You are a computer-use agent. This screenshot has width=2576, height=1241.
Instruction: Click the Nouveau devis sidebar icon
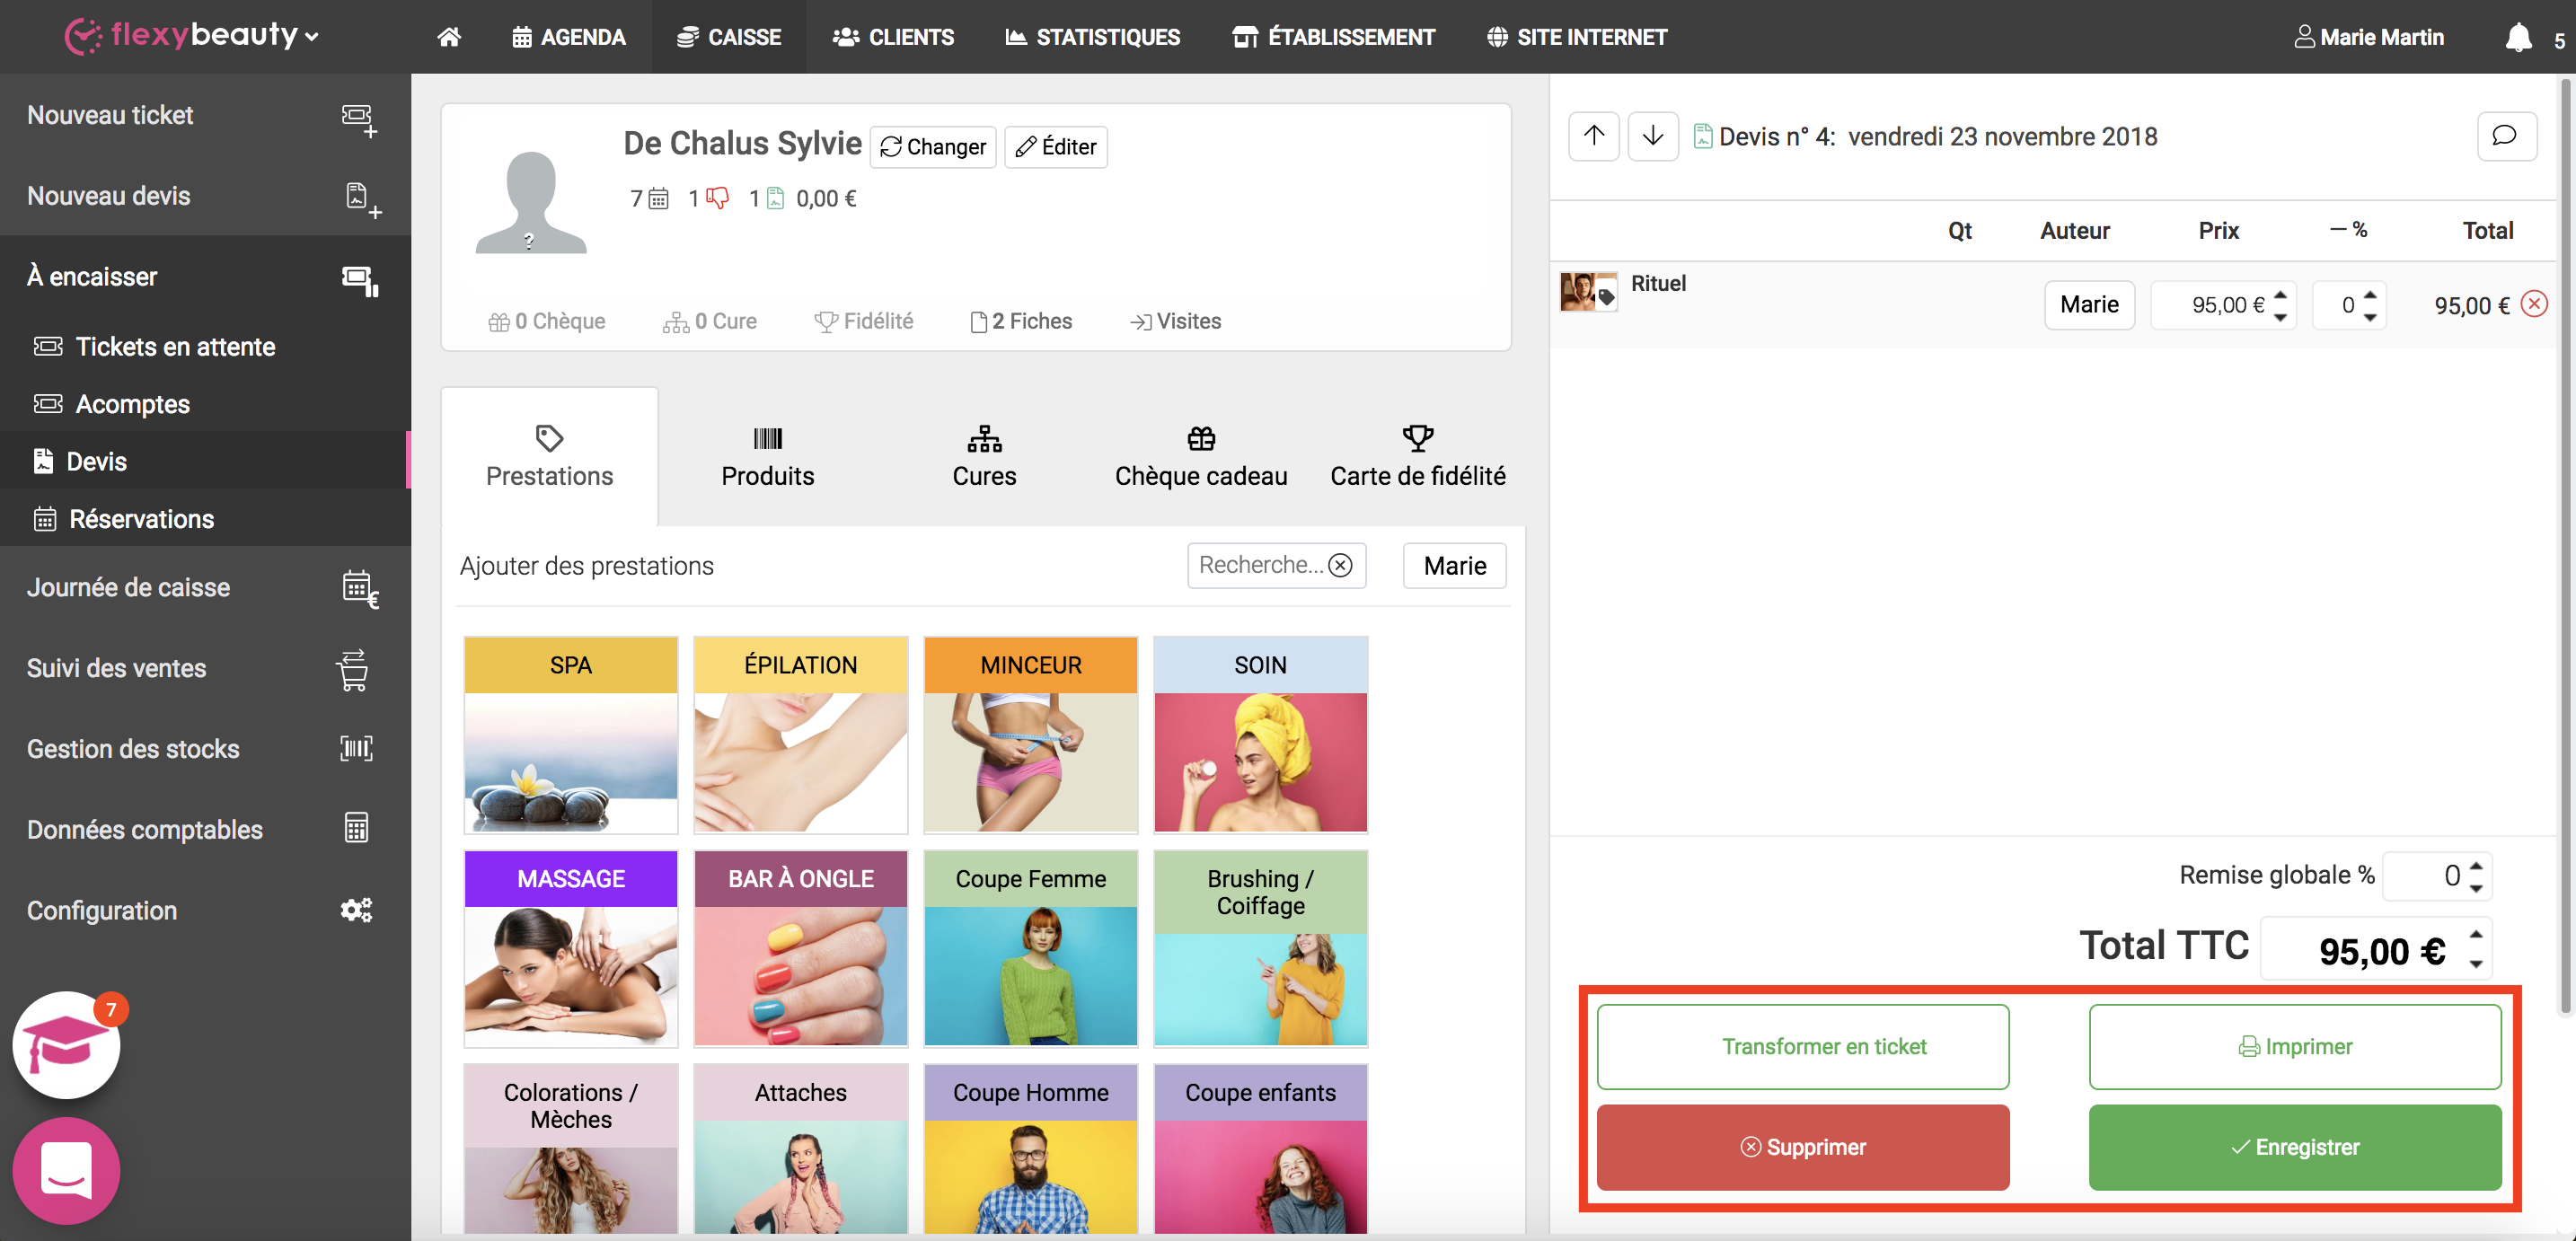pyautogui.click(x=362, y=199)
